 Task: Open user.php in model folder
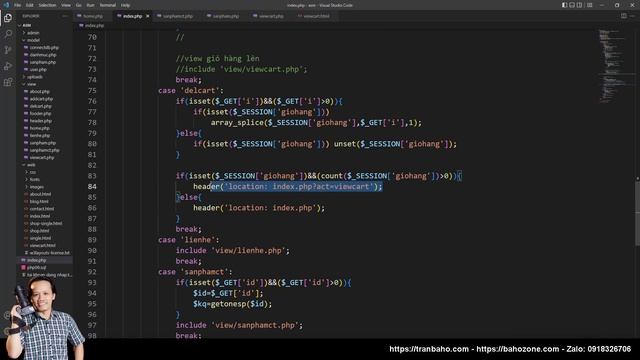point(38,69)
